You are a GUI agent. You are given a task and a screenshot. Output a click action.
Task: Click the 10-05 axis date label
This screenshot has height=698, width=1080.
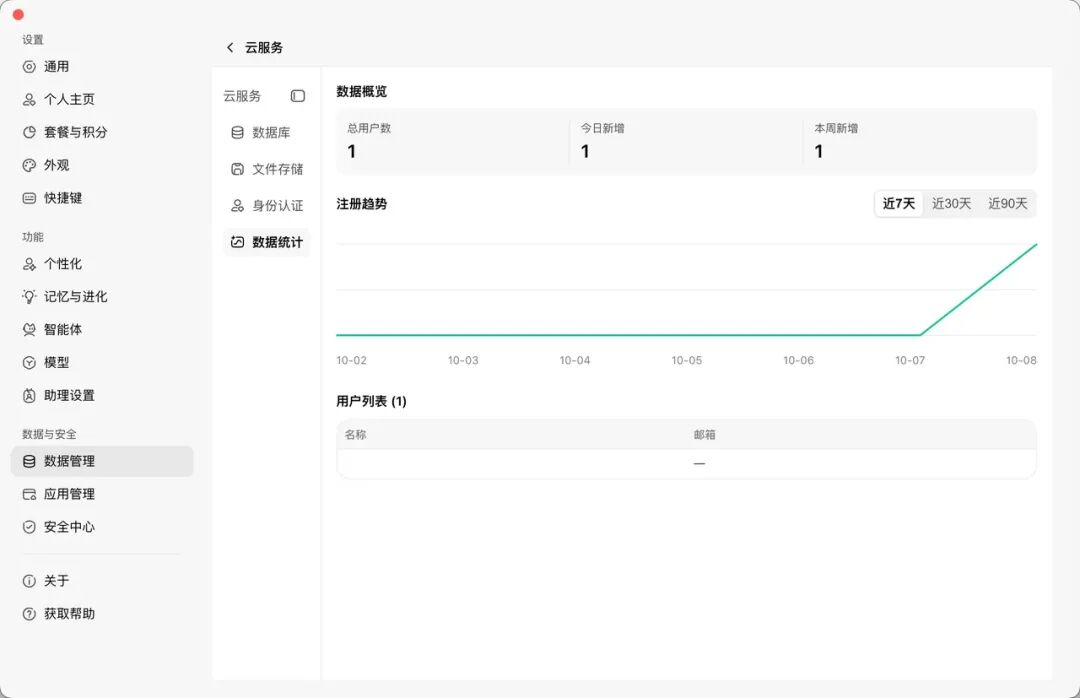[687, 360]
